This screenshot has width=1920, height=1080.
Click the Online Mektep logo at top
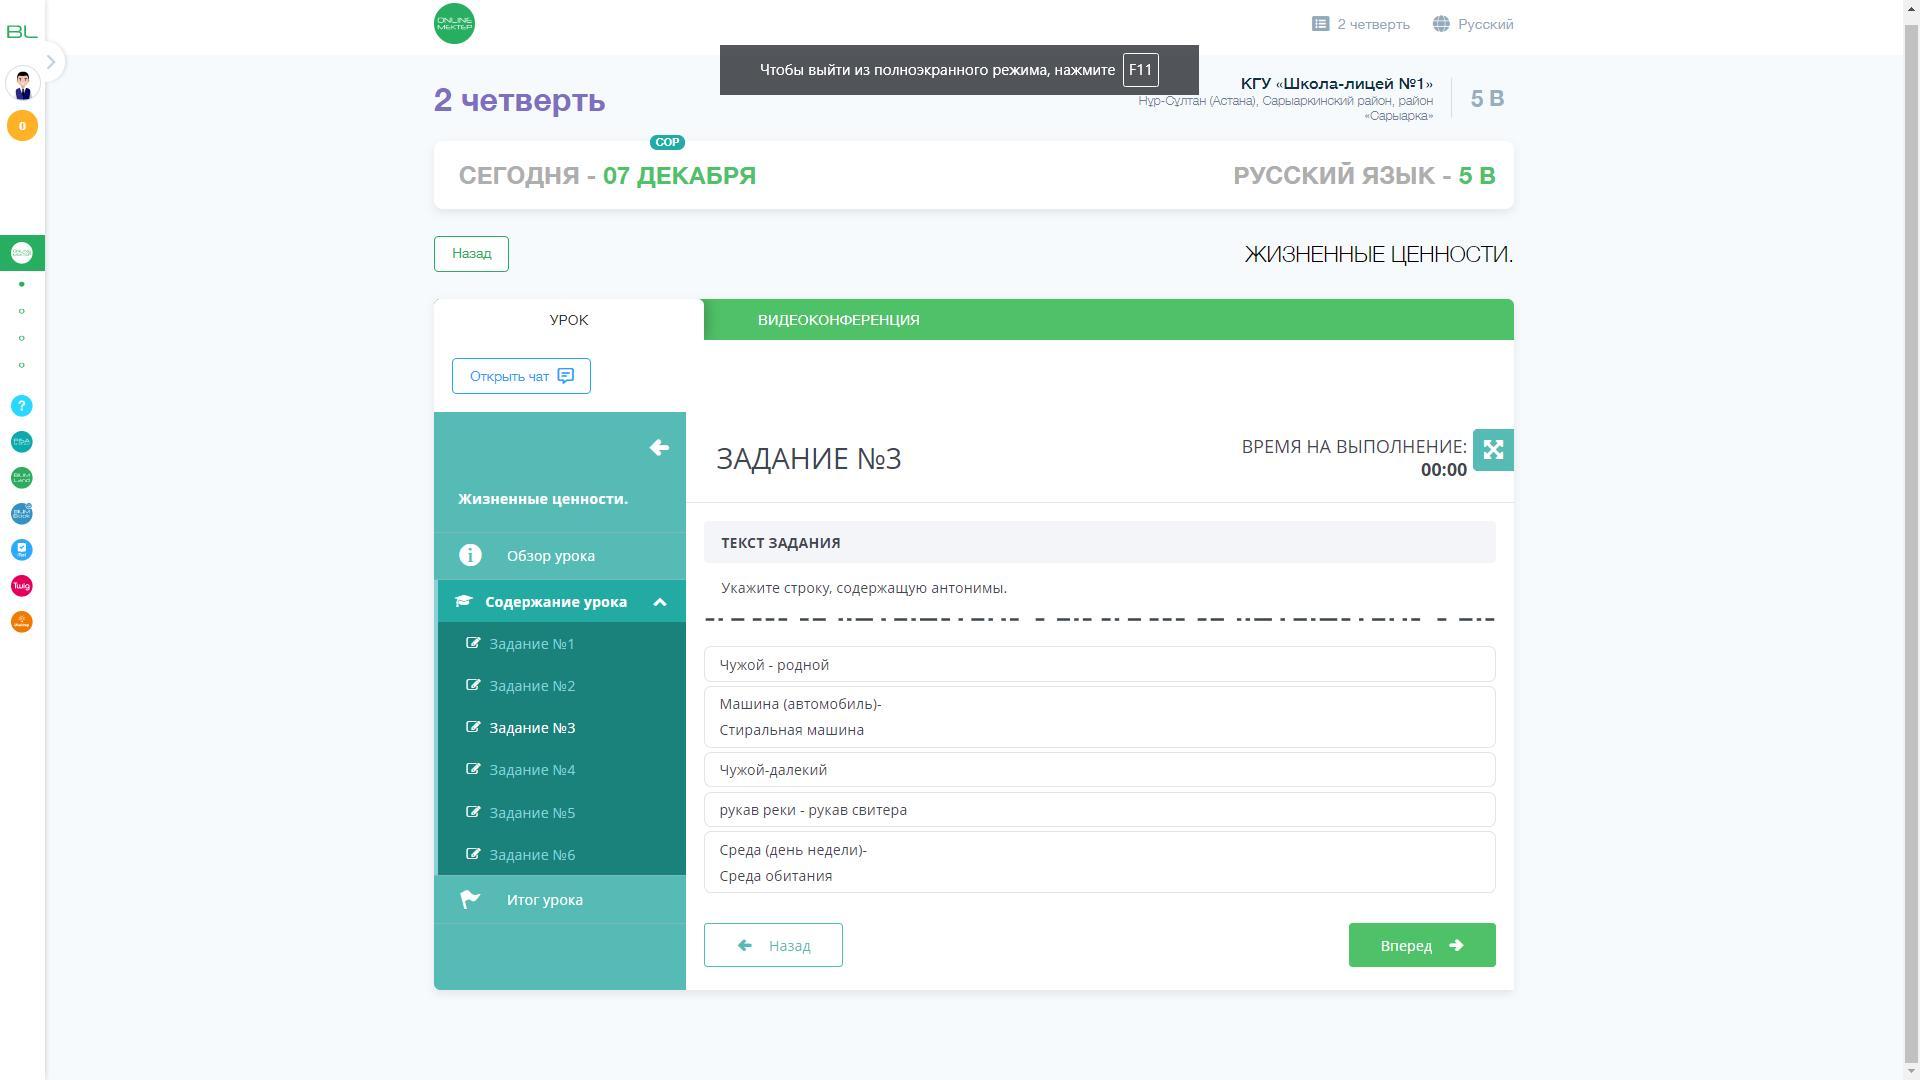point(454,24)
